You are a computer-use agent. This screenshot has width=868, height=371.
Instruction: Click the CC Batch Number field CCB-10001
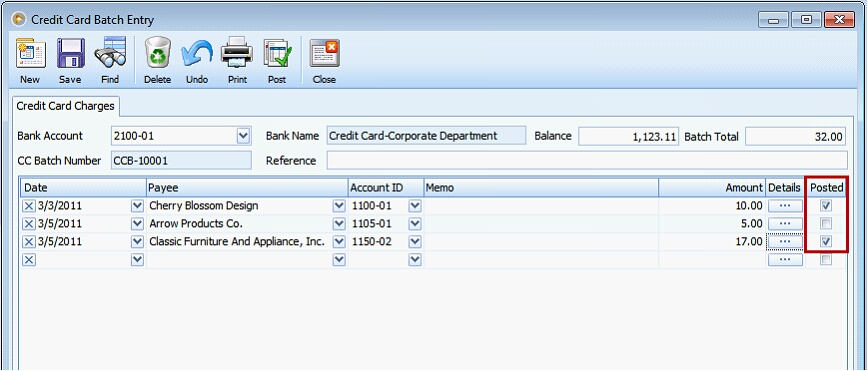(x=181, y=161)
